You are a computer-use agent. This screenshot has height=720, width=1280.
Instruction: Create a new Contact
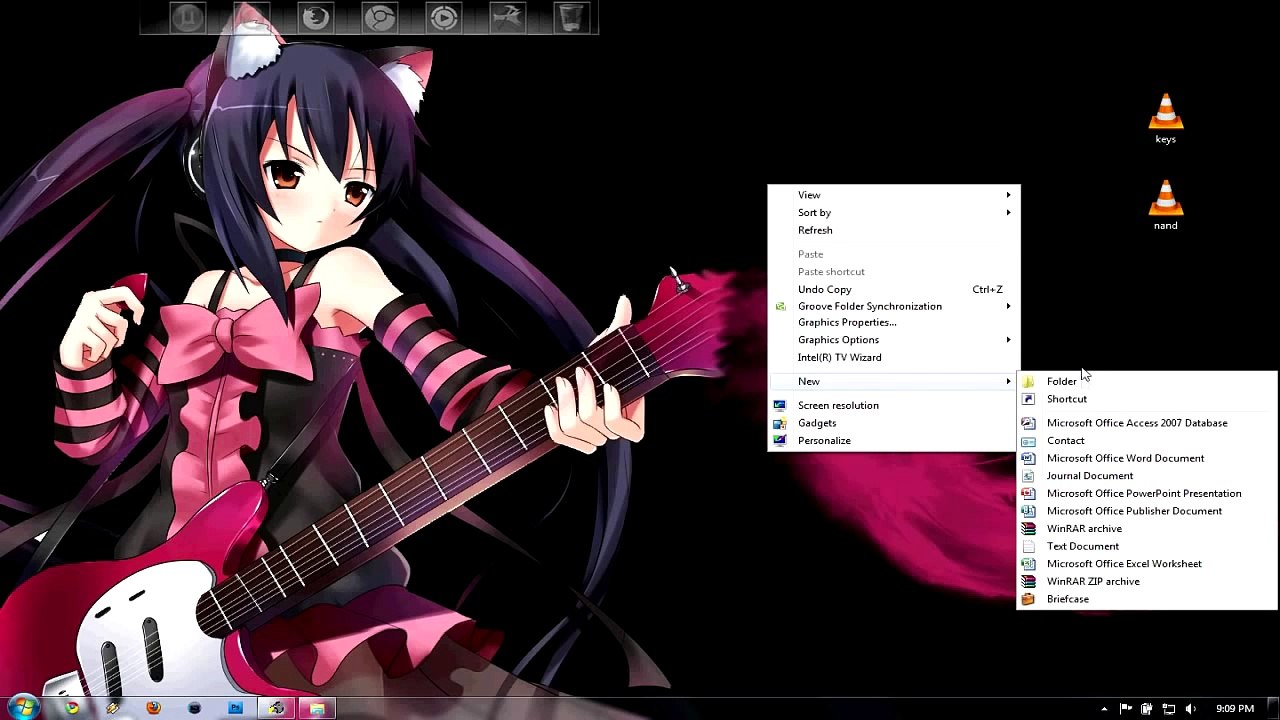[1147, 441]
